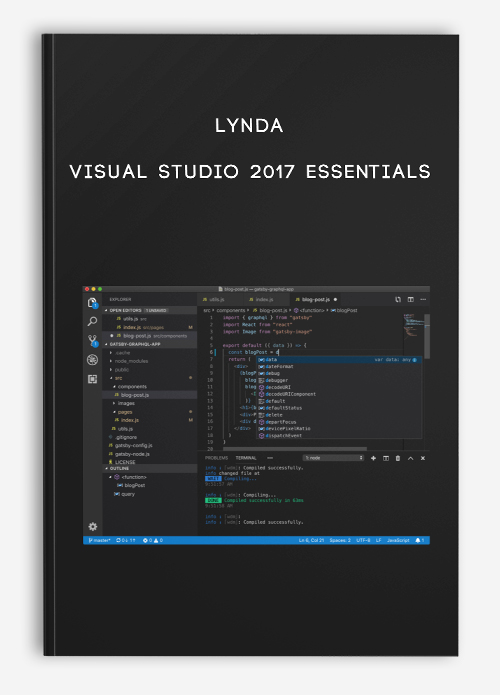500x695 pixels.
Task: Click the maximize panel chevron icon
Action: click(x=410, y=458)
